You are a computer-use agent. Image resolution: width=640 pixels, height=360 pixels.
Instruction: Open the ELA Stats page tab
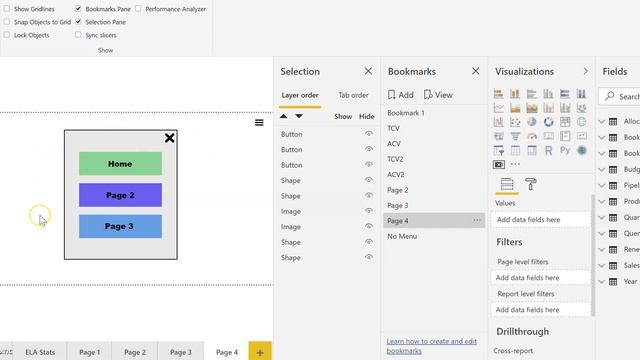tap(40, 352)
